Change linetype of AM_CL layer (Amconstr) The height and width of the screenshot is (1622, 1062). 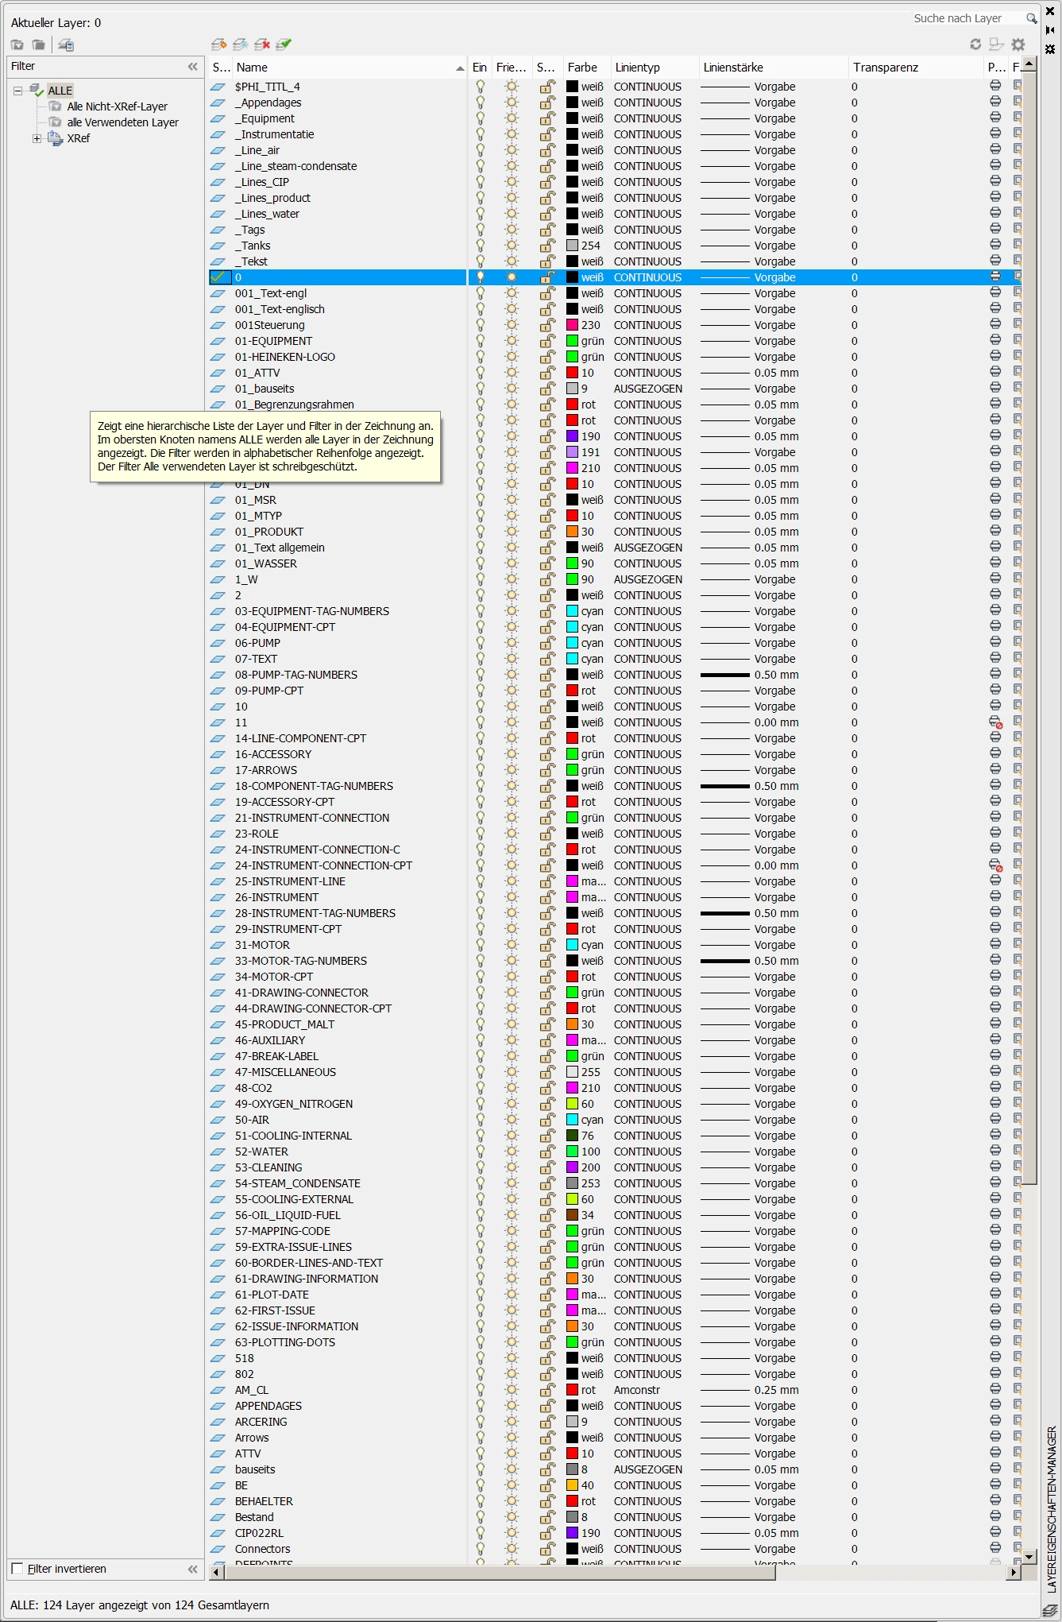click(636, 1390)
